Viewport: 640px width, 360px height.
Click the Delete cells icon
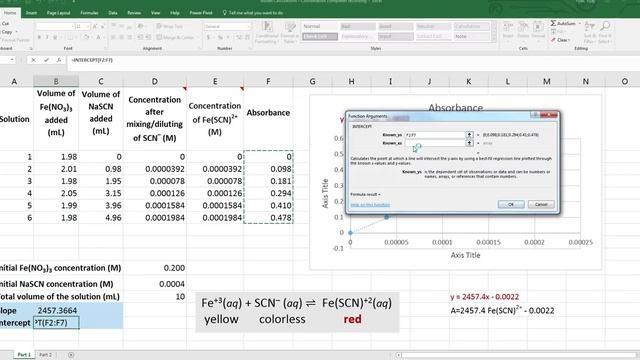pyautogui.click(x=523, y=28)
